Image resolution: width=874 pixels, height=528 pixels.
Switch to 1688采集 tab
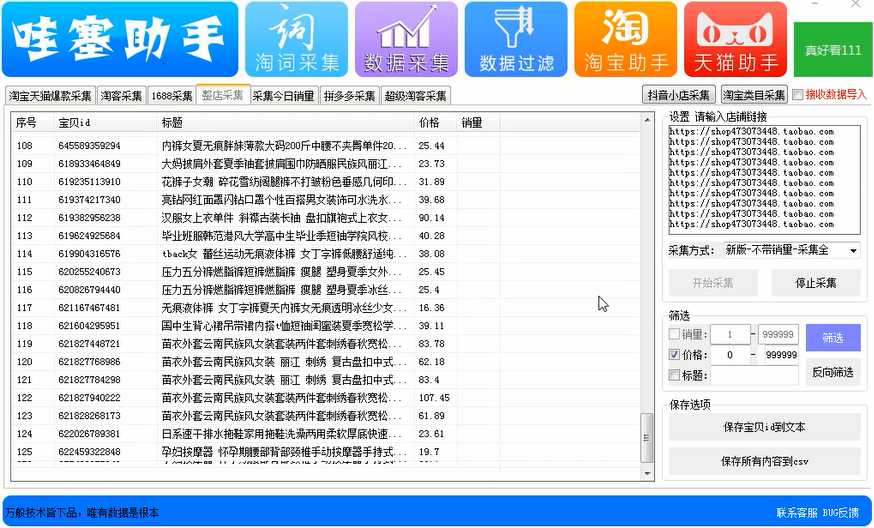tap(171, 96)
